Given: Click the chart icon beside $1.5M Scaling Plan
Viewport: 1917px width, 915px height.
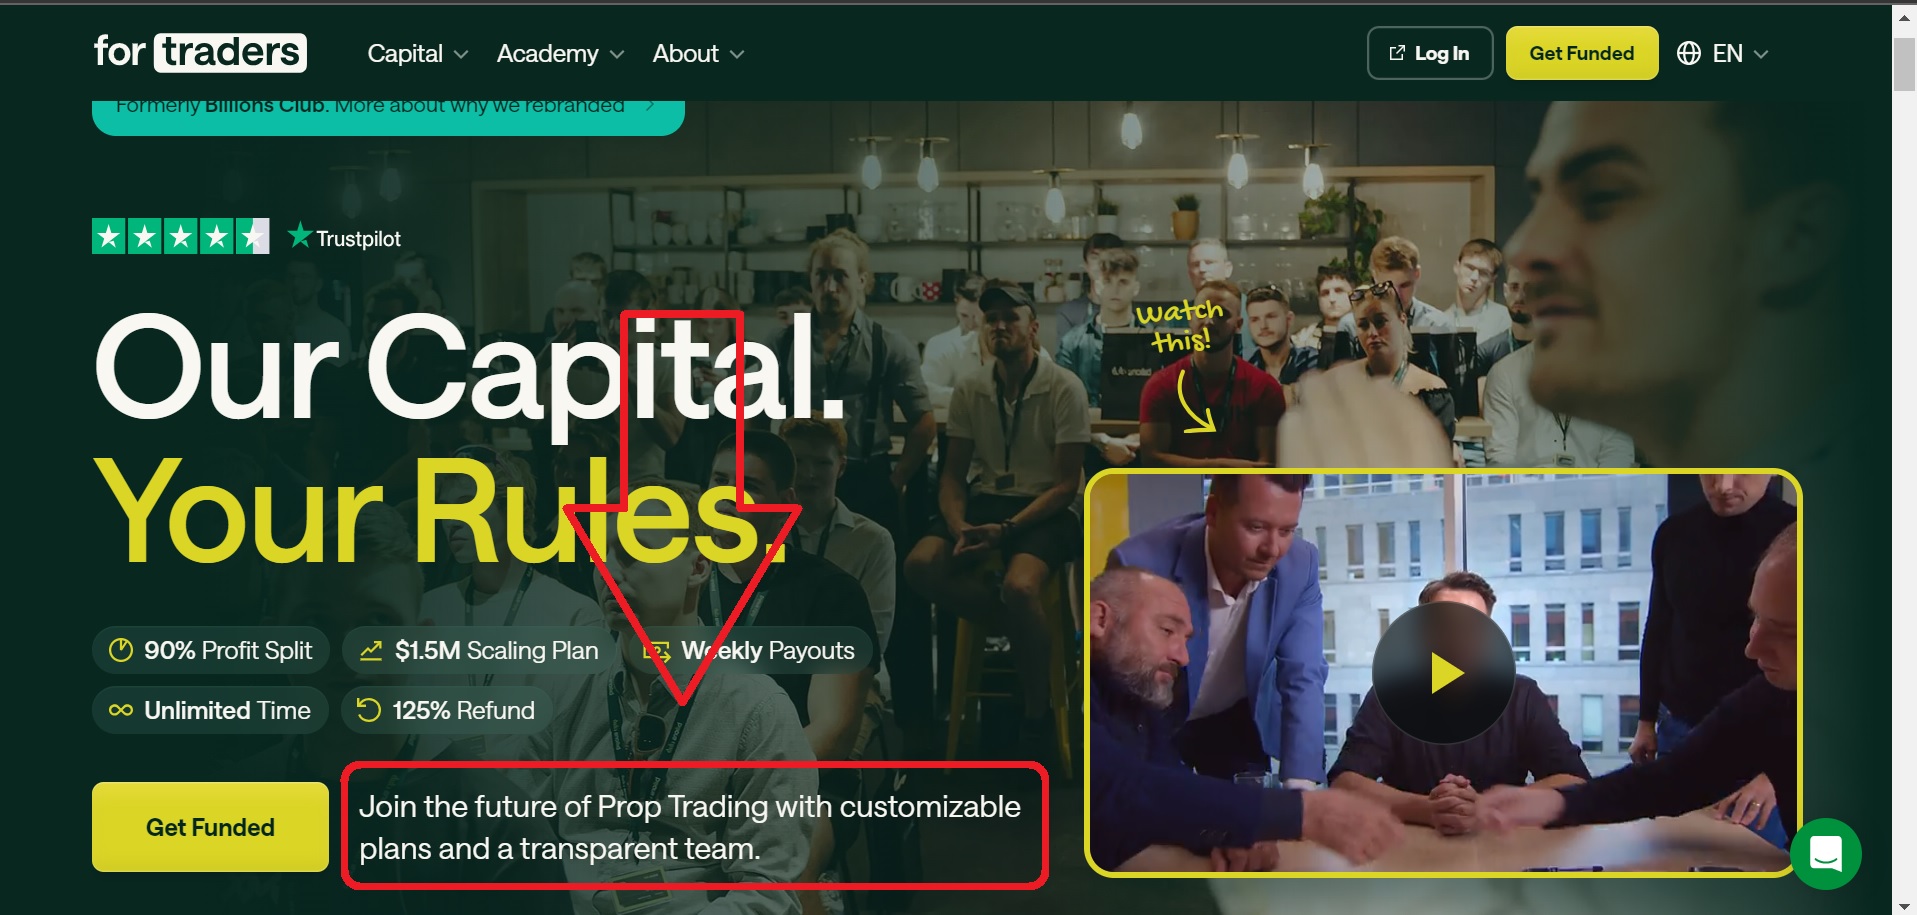Looking at the screenshot, I should coord(371,651).
